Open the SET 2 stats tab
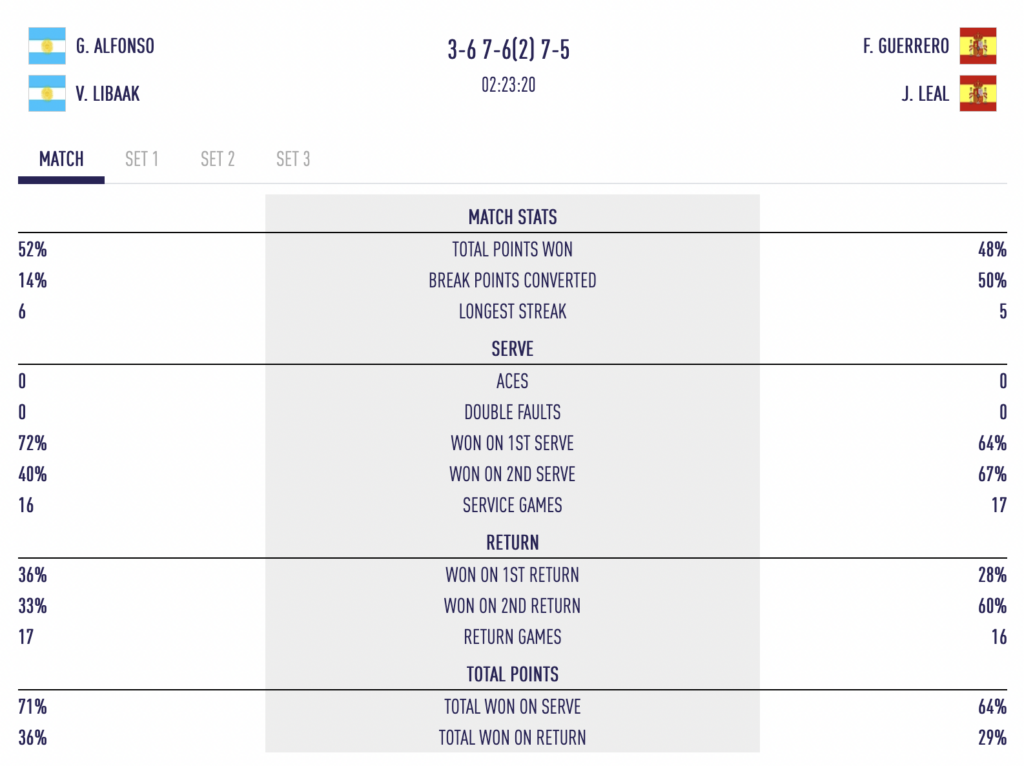 coord(217,159)
